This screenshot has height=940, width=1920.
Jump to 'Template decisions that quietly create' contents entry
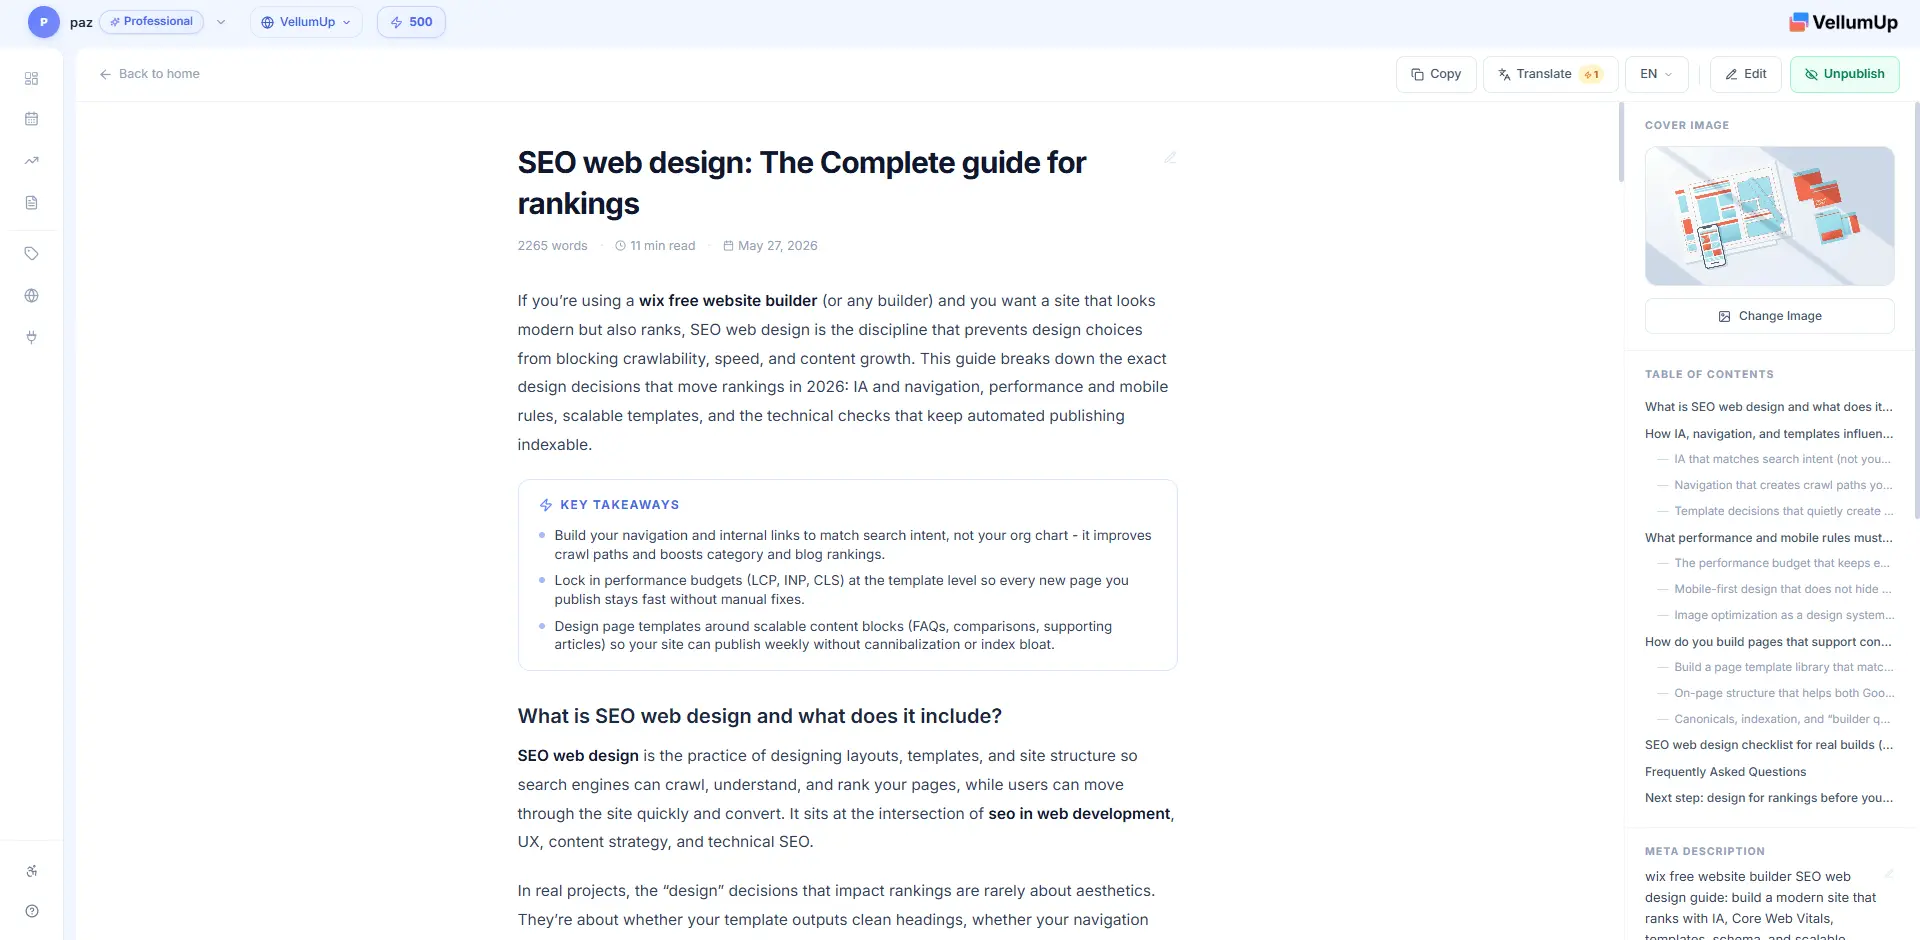coord(1783,511)
